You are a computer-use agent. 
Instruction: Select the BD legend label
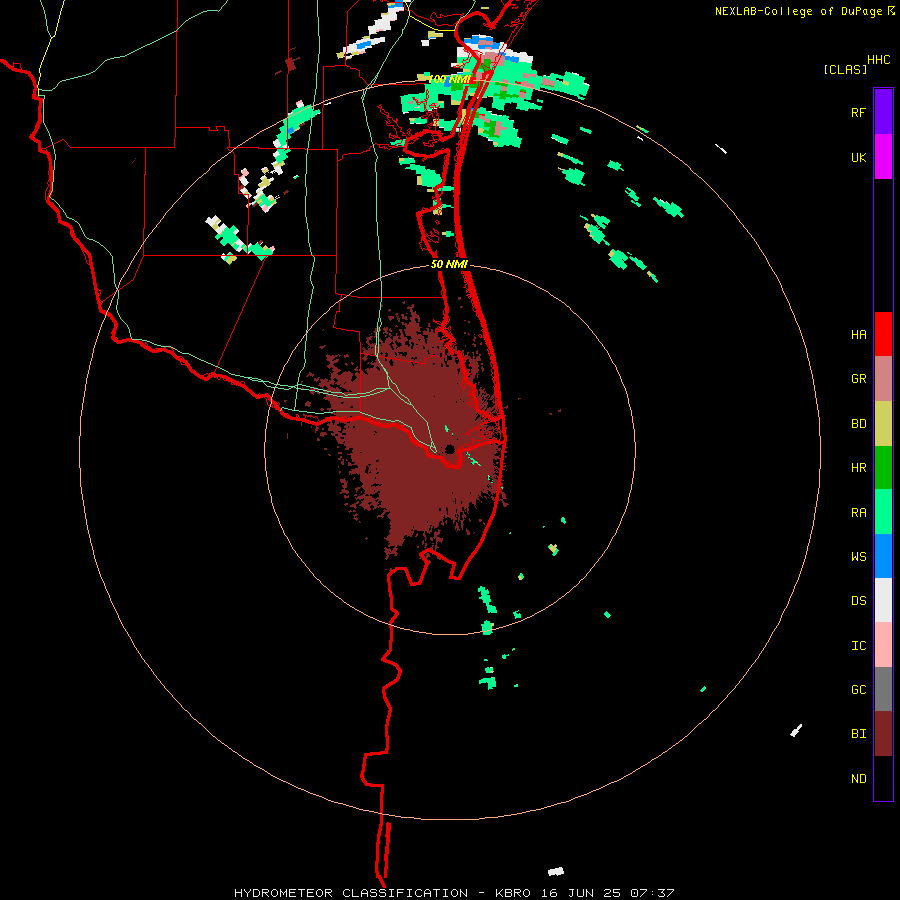858,424
